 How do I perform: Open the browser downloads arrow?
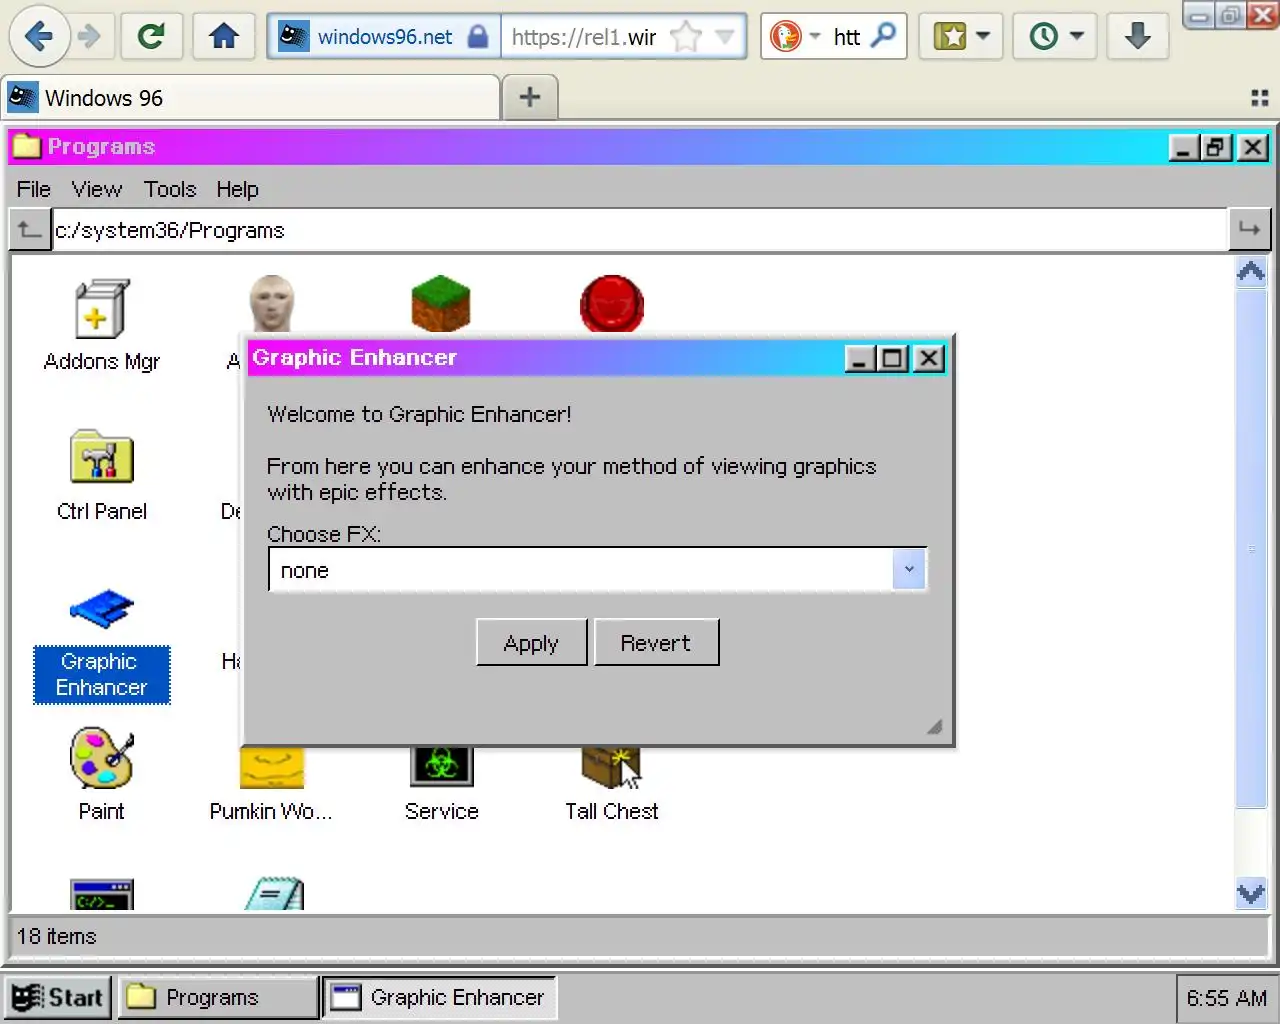[1137, 37]
